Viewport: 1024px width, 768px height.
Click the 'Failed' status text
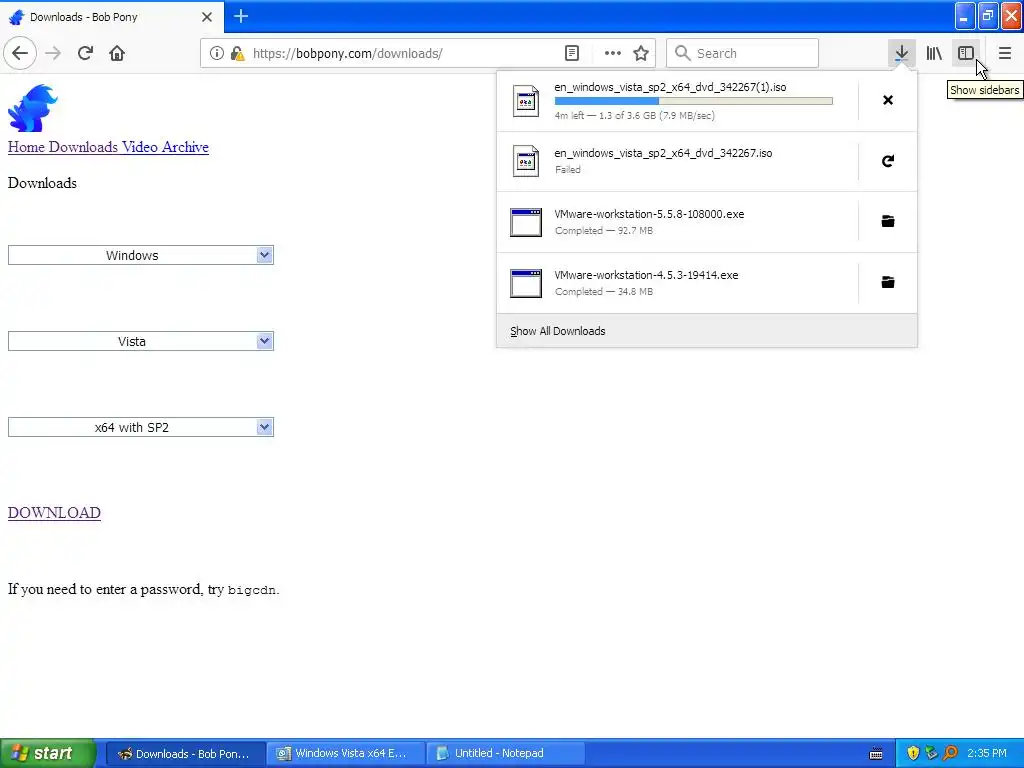(568, 170)
